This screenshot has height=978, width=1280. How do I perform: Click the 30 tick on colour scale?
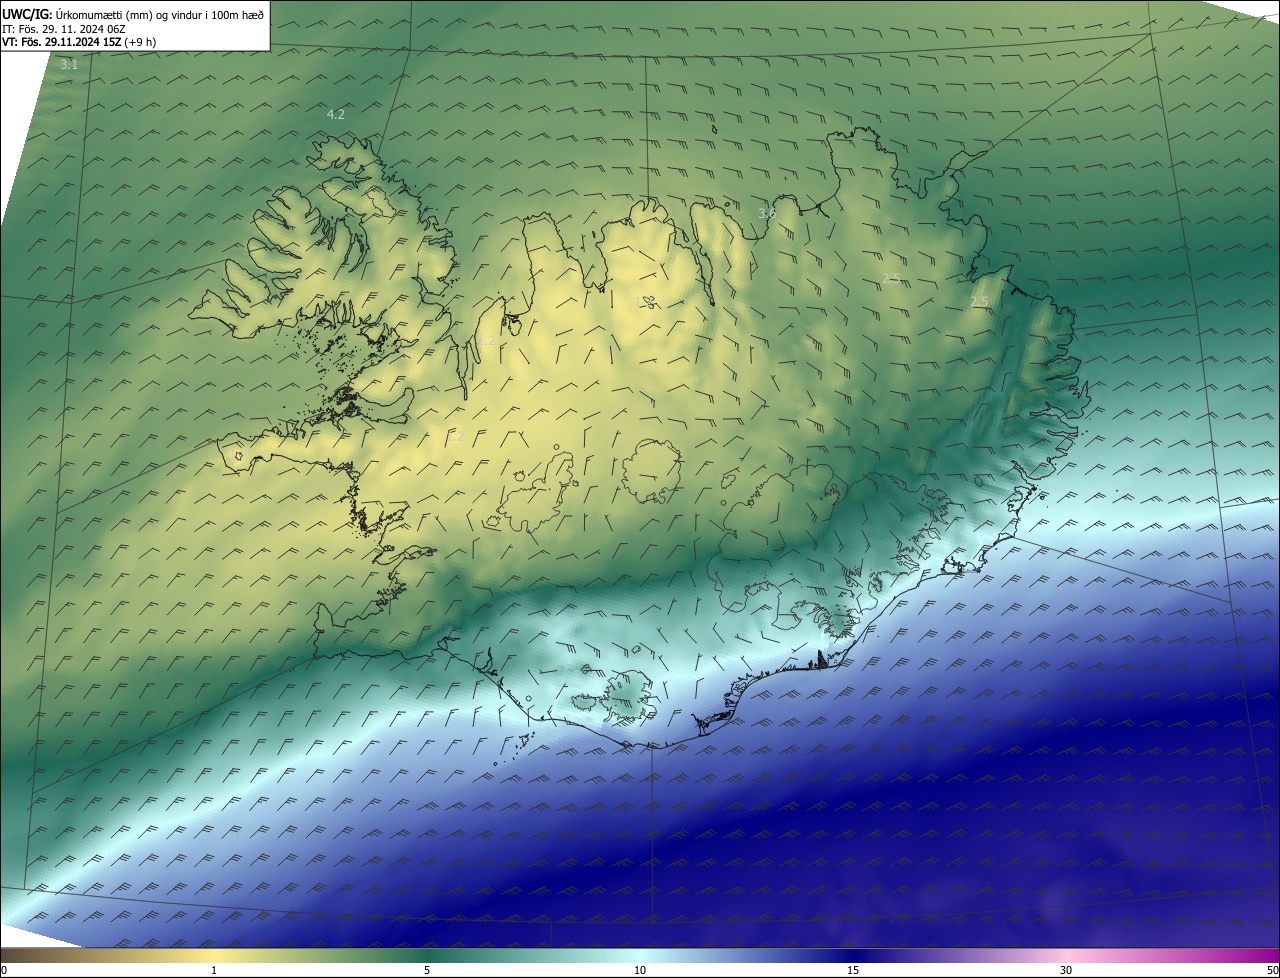coord(1066,970)
